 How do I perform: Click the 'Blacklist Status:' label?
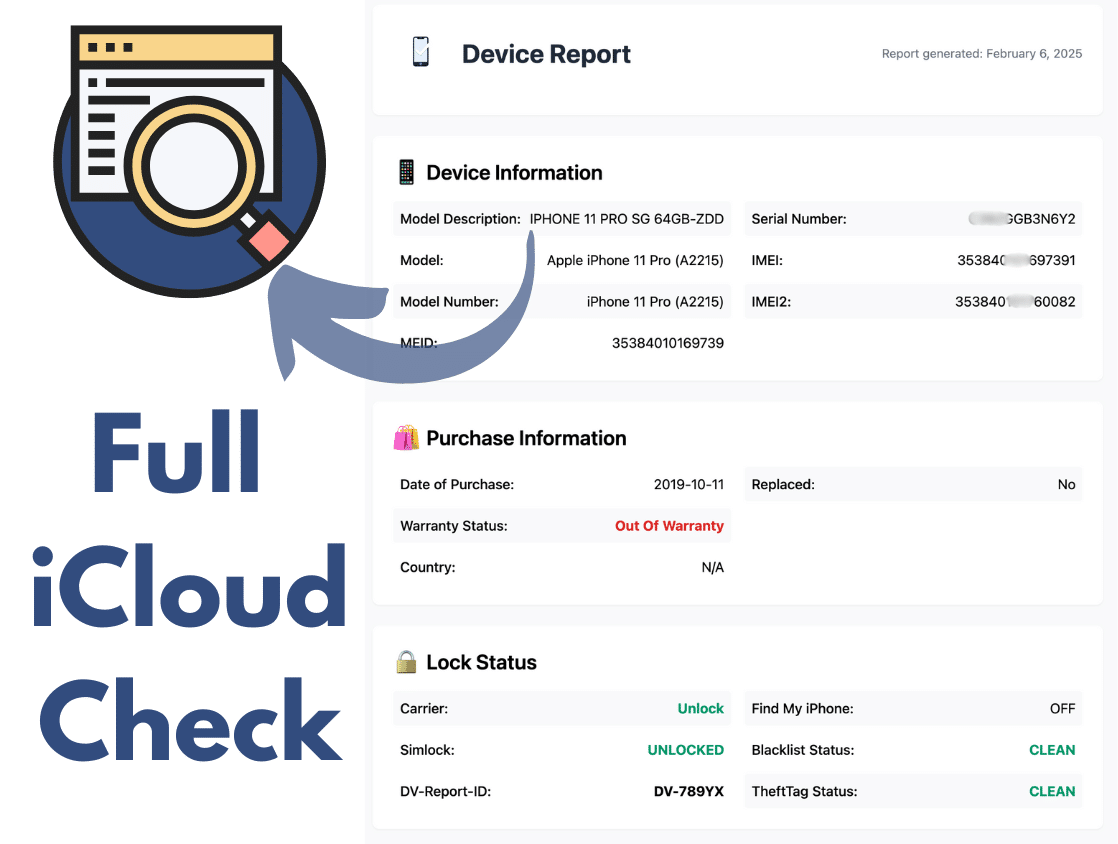pos(802,749)
